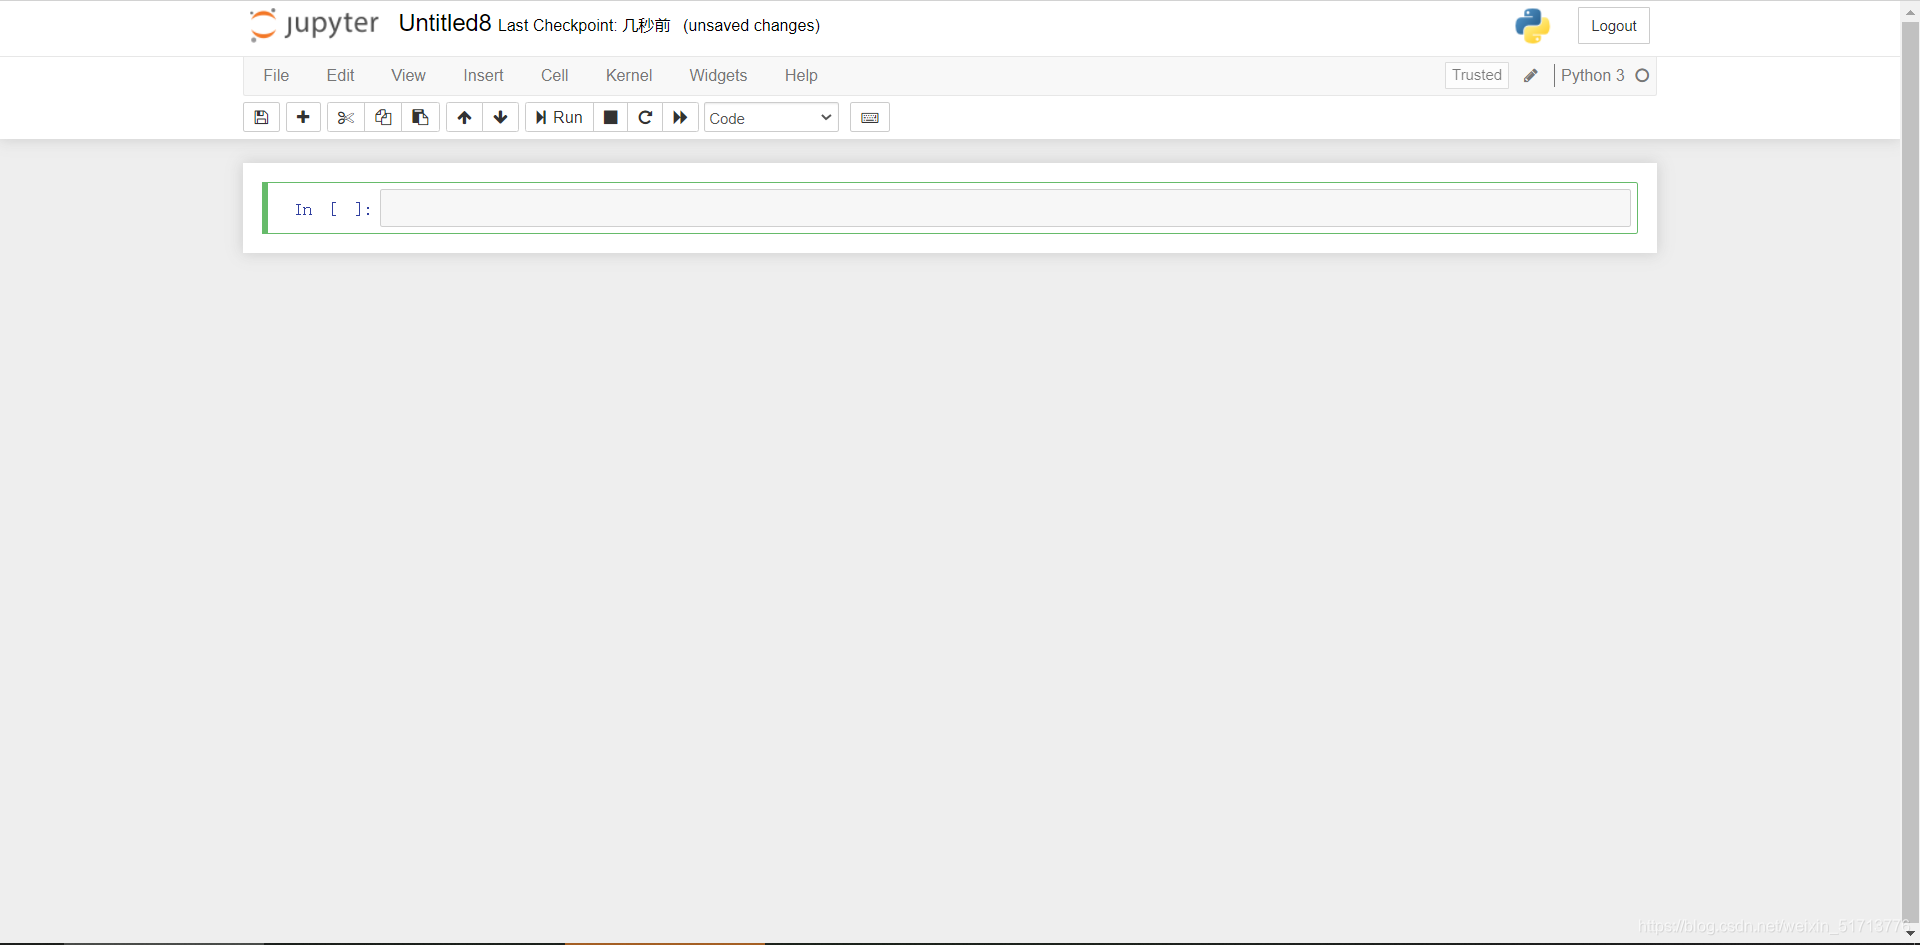Open the Help menu
The height and width of the screenshot is (945, 1920).
pos(801,76)
